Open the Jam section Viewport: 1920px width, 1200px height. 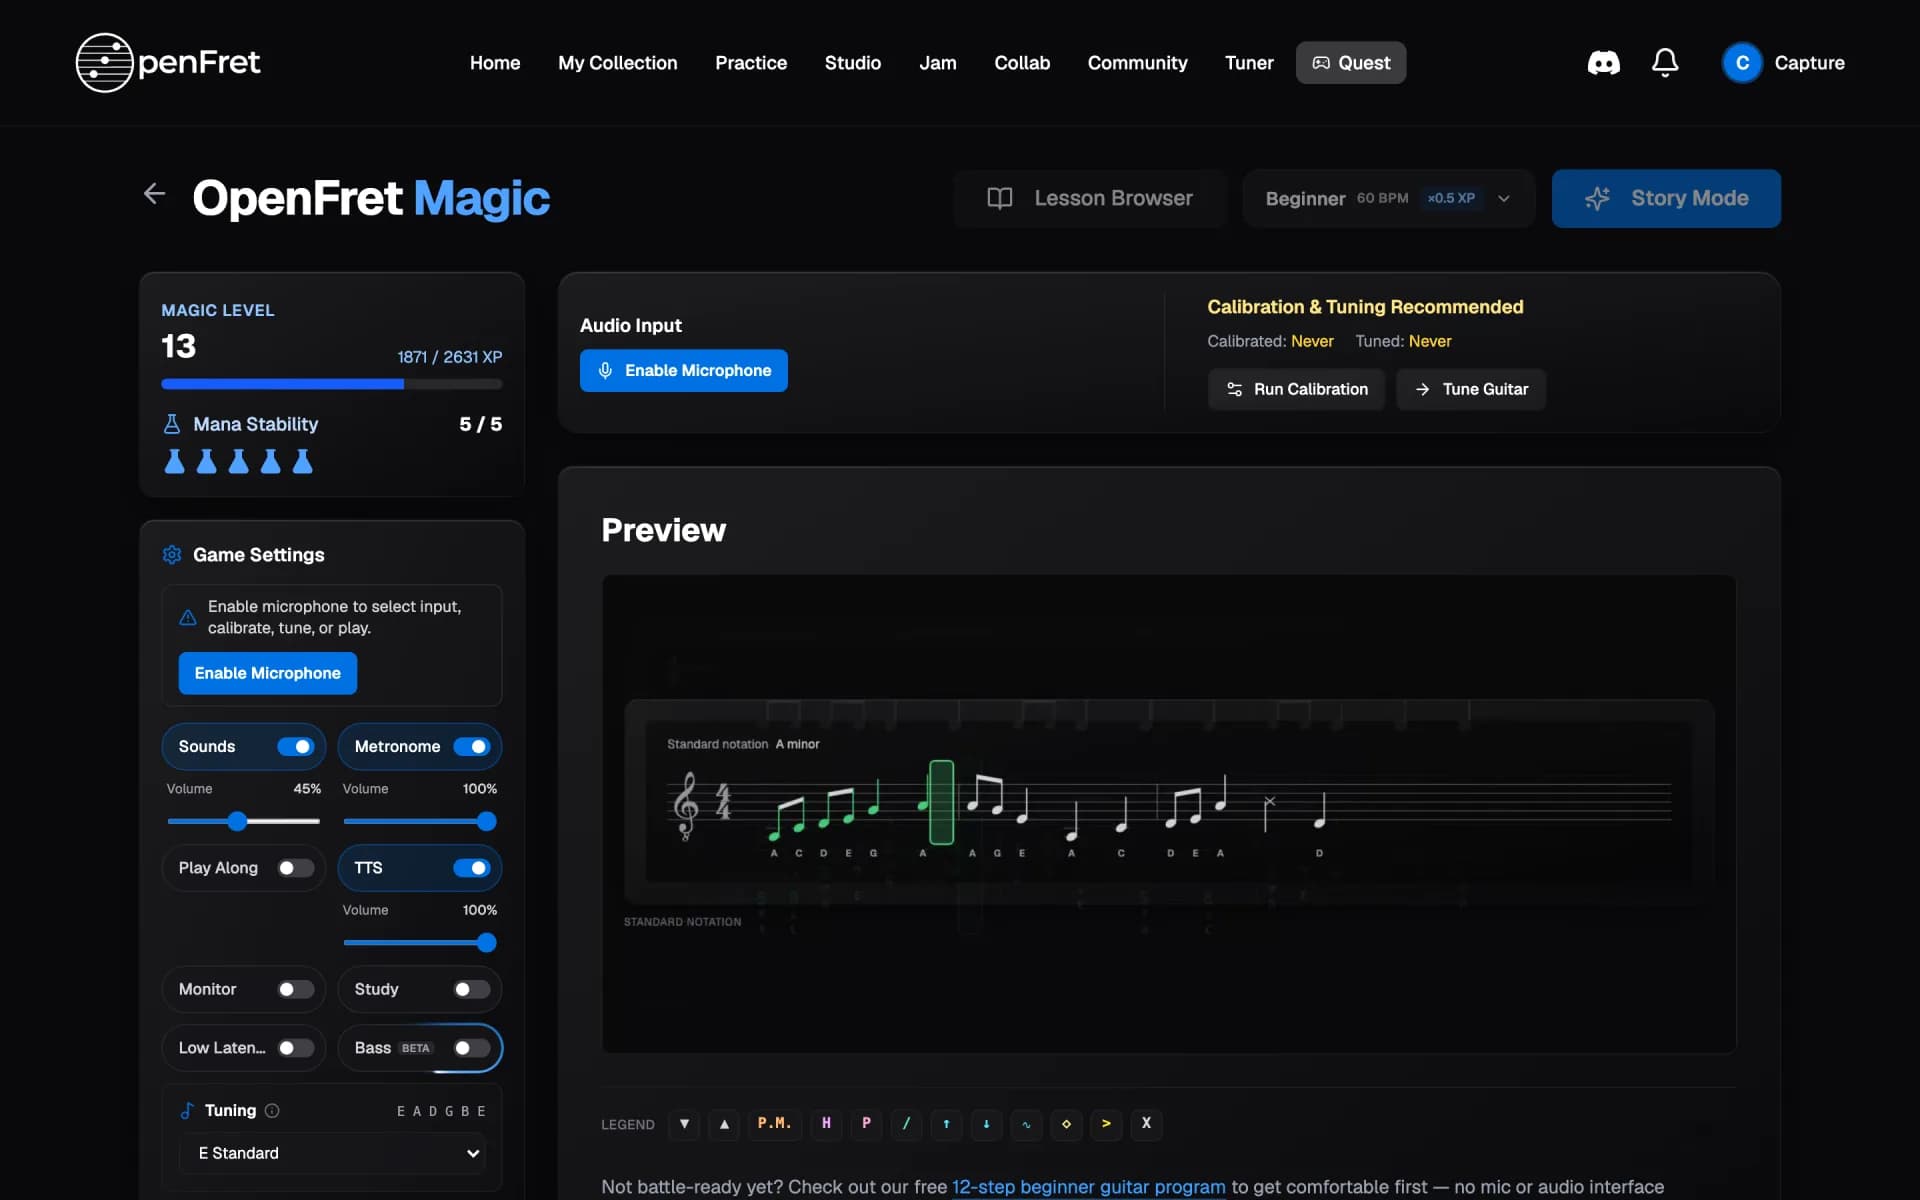point(938,63)
